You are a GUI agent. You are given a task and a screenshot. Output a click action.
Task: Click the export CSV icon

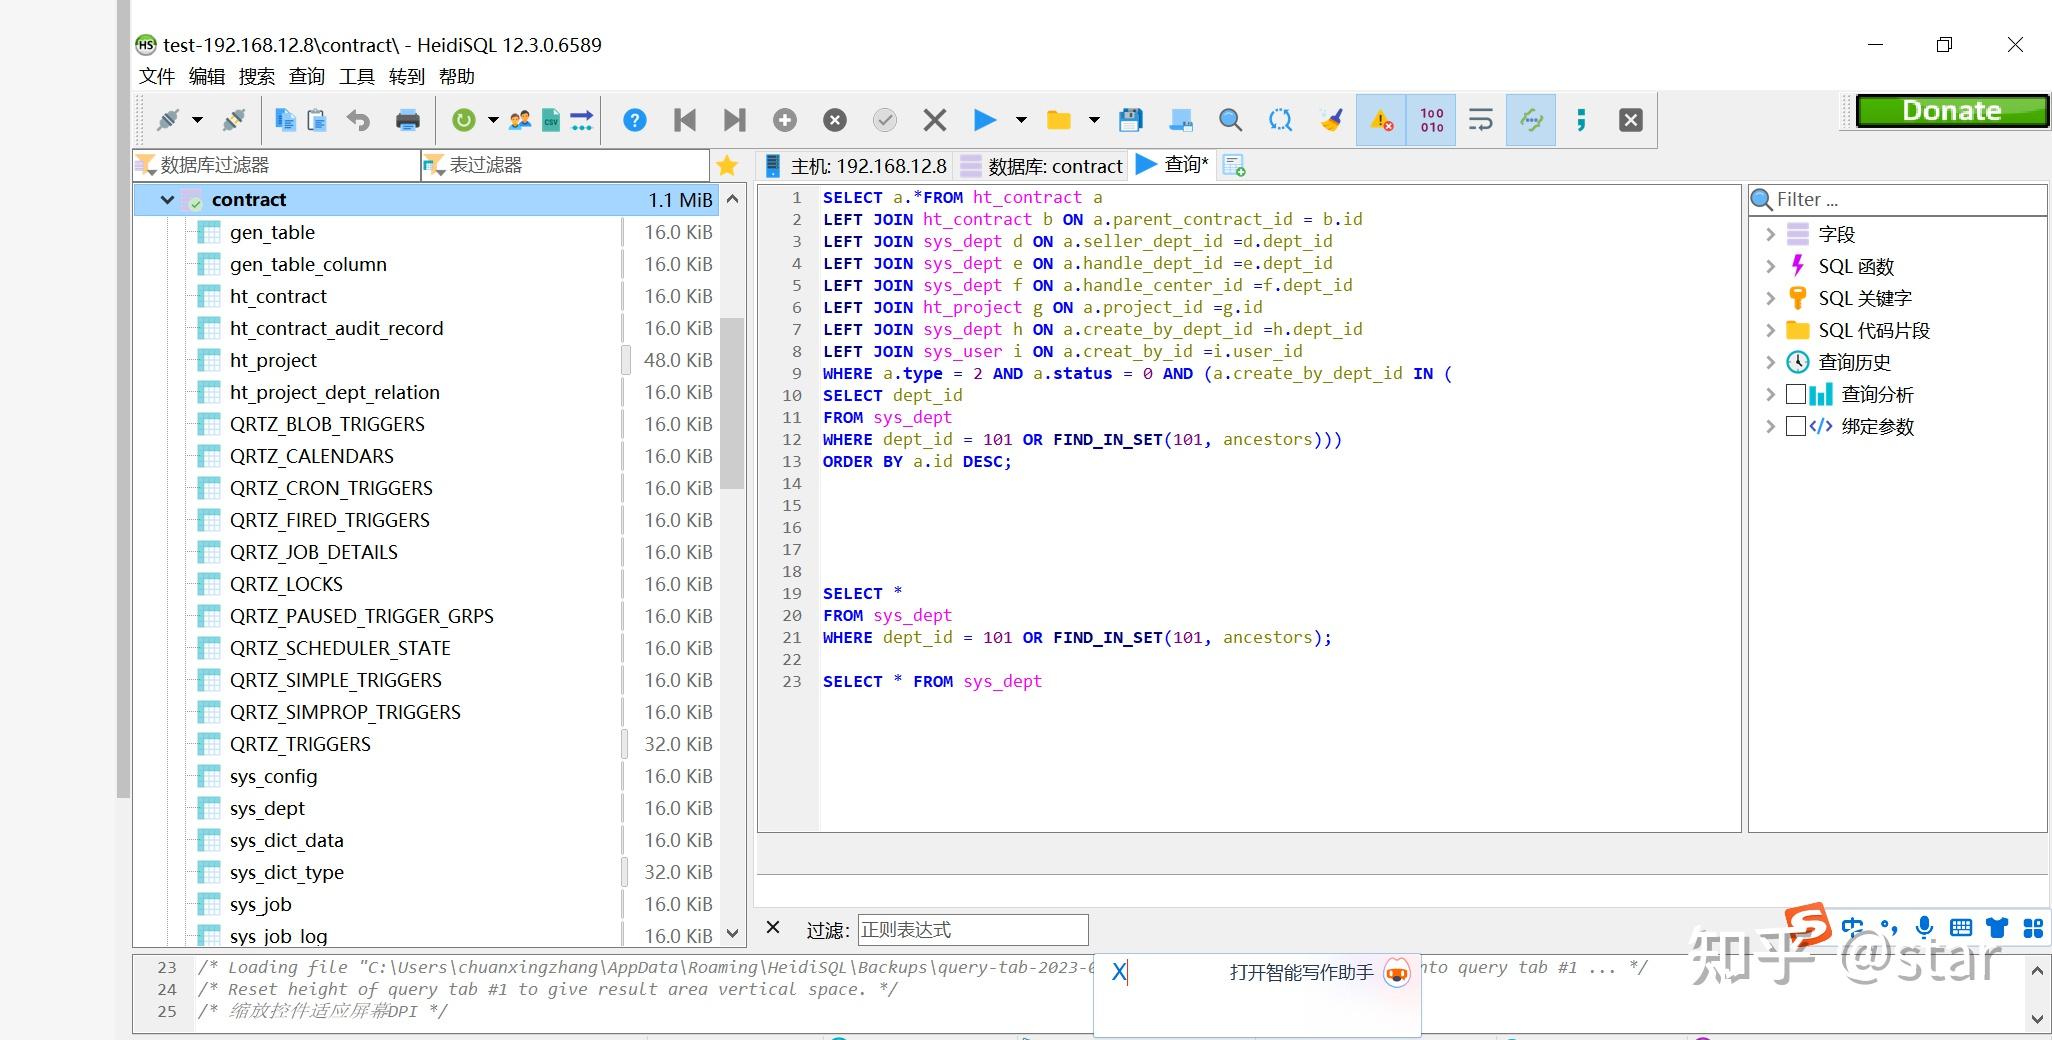coord(551,121)
